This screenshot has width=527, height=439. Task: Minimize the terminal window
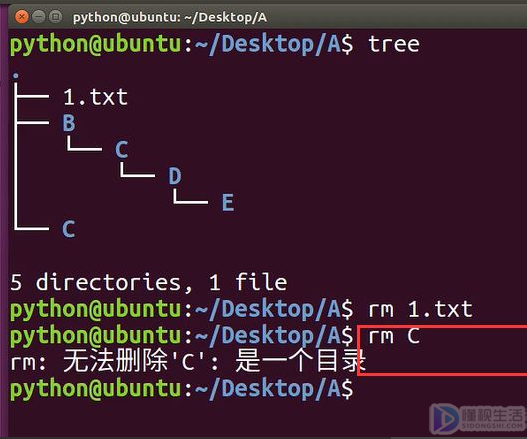point(39,16)
